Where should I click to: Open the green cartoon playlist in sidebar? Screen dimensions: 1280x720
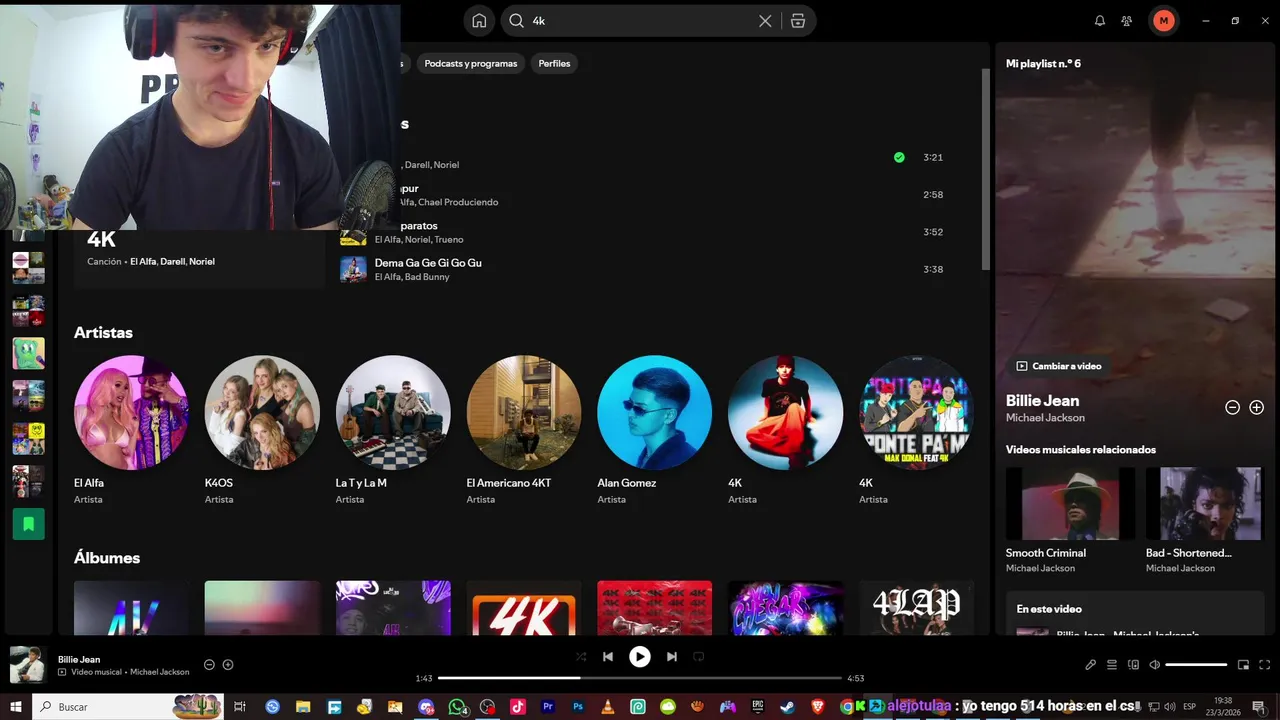[x=28, y=353]
